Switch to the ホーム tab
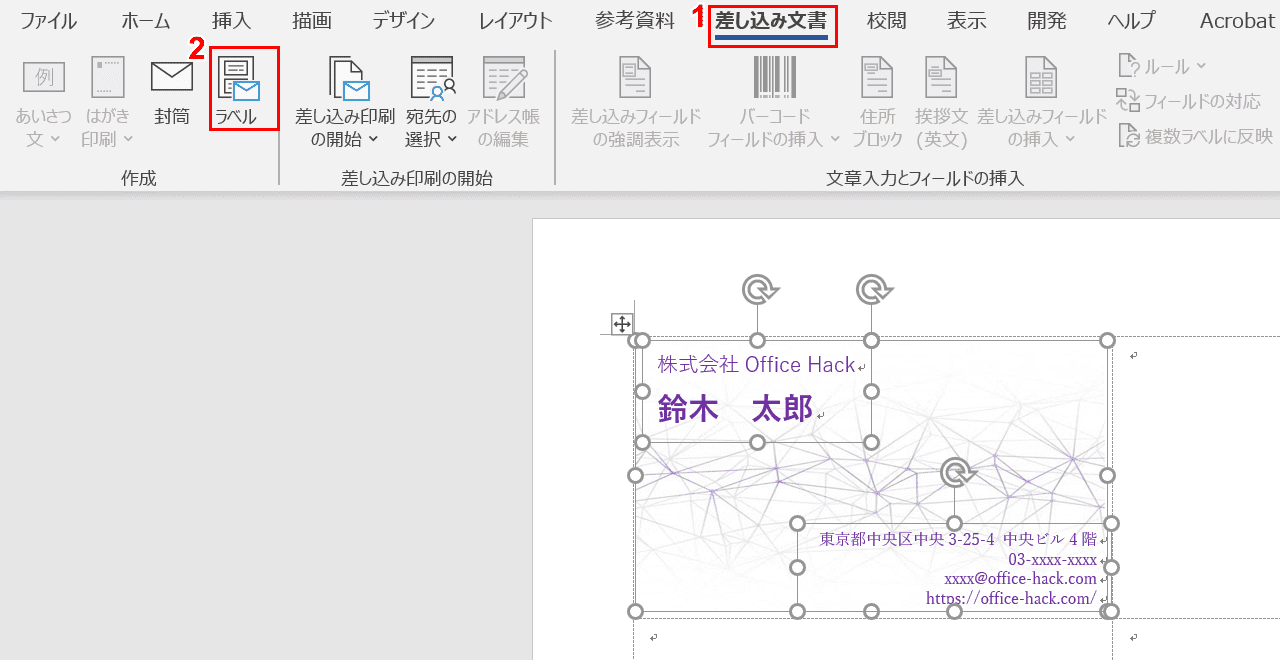 tap(146, 21)
